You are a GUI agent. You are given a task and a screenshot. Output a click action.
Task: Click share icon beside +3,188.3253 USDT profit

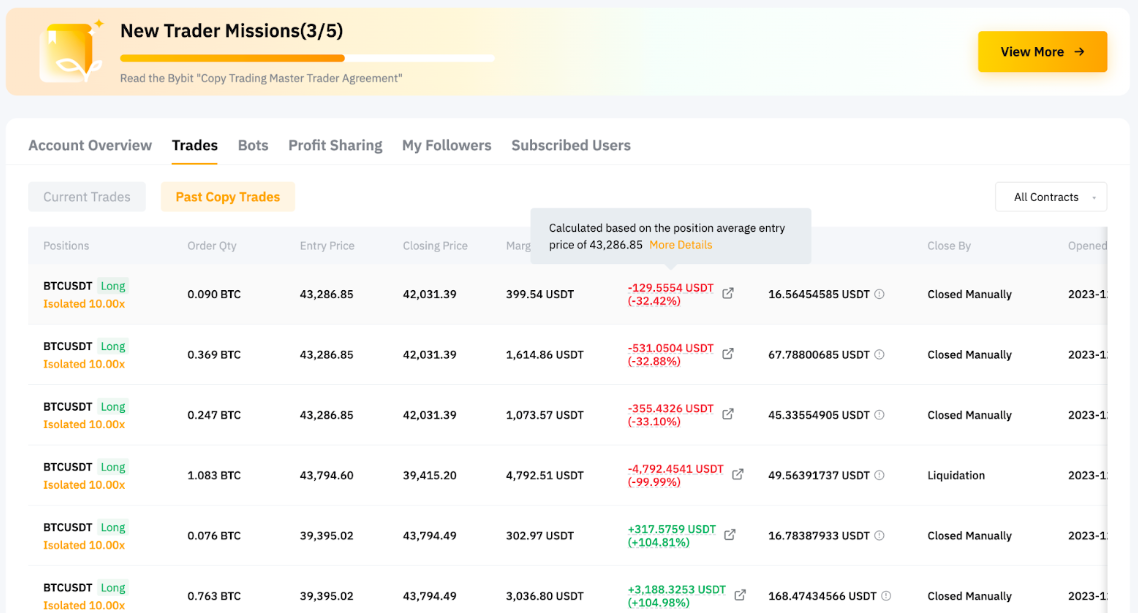[x=740, y=595]
